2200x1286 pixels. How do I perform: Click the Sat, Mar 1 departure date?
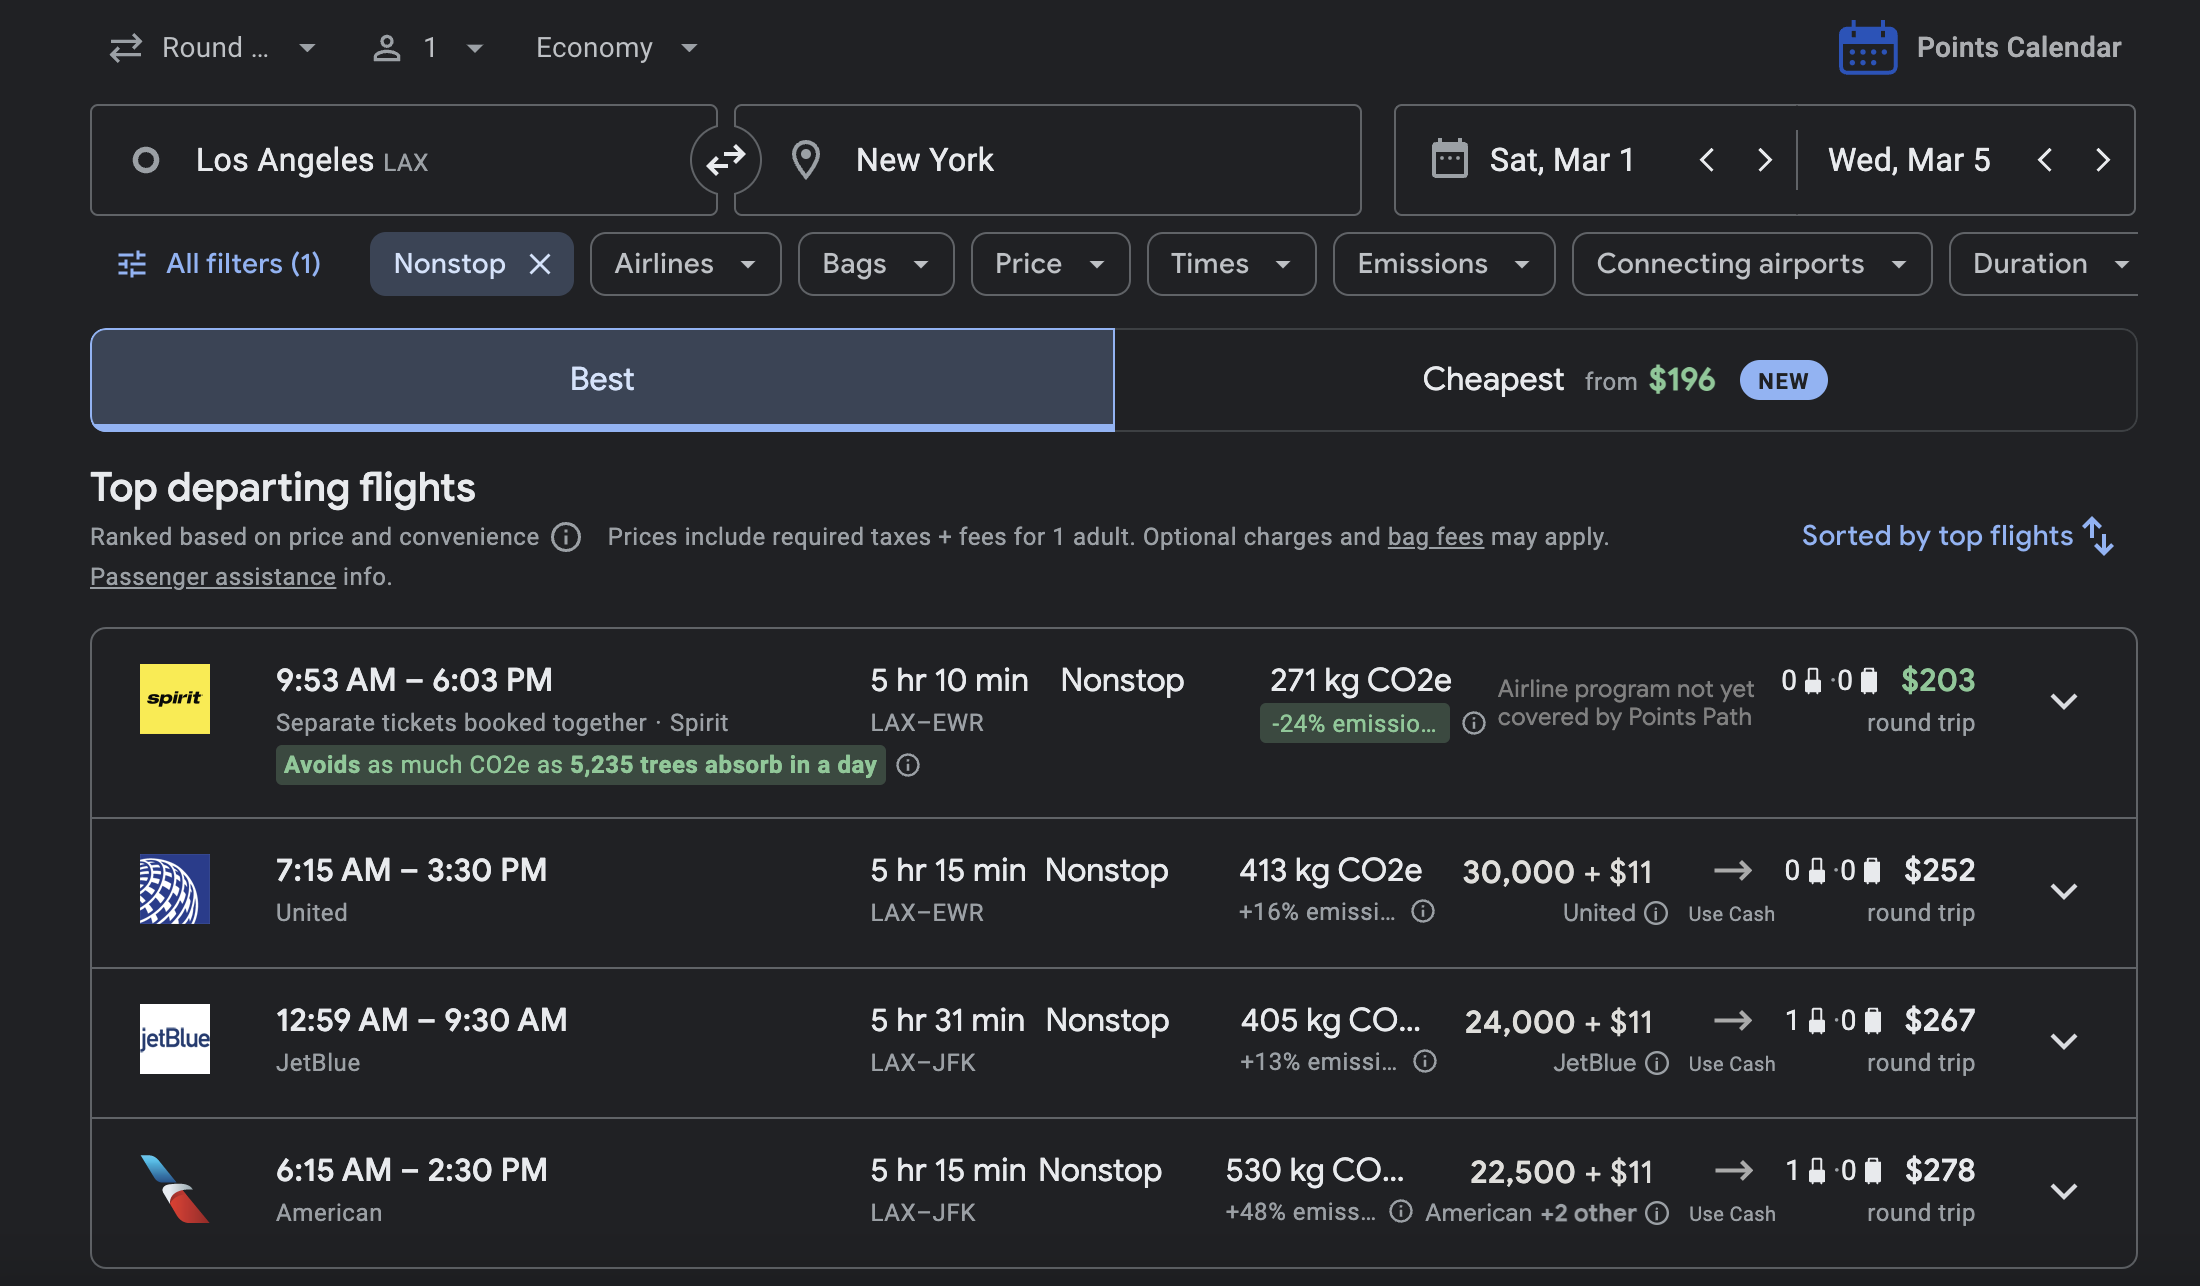(x=1561, y=160)
